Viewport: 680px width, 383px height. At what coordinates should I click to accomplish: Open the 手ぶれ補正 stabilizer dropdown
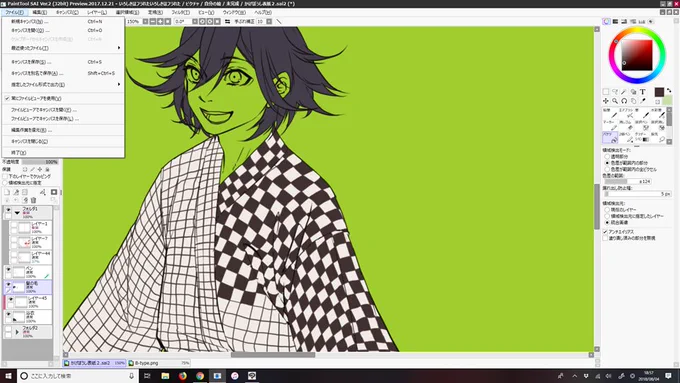(269, 21)
